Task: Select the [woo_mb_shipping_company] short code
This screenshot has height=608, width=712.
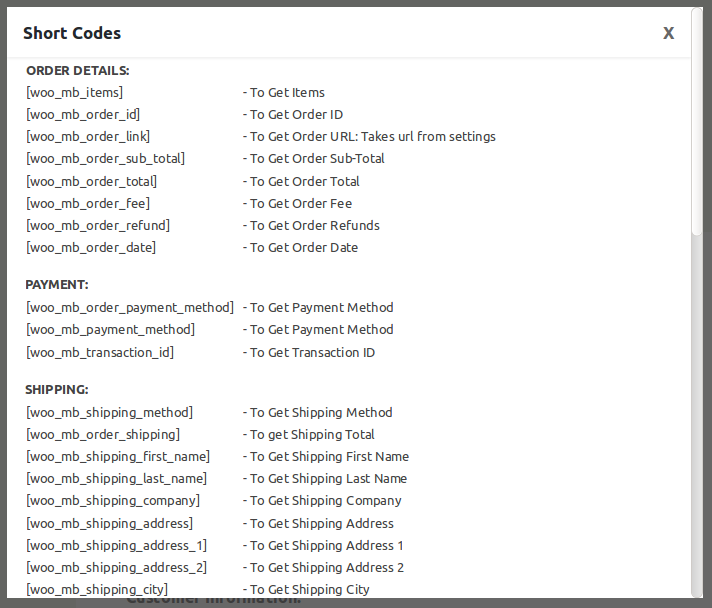Action: tap(113, 500)
